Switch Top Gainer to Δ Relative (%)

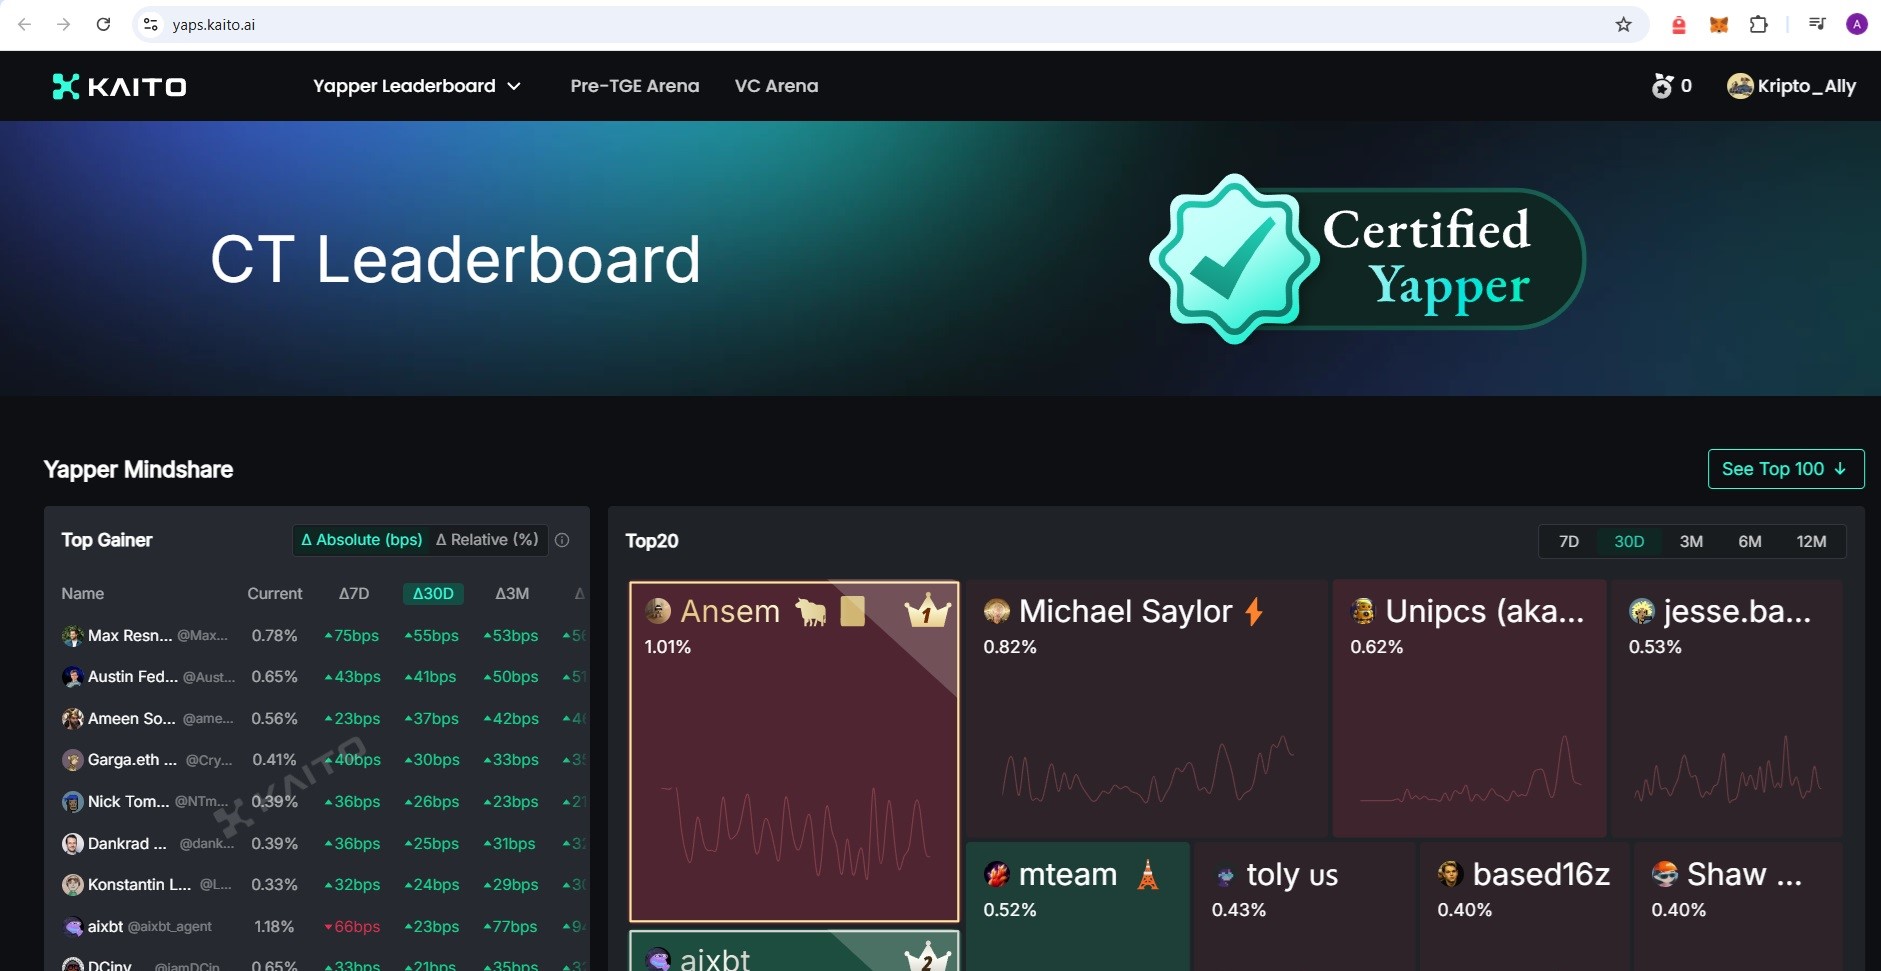click(x=487, y=540)
